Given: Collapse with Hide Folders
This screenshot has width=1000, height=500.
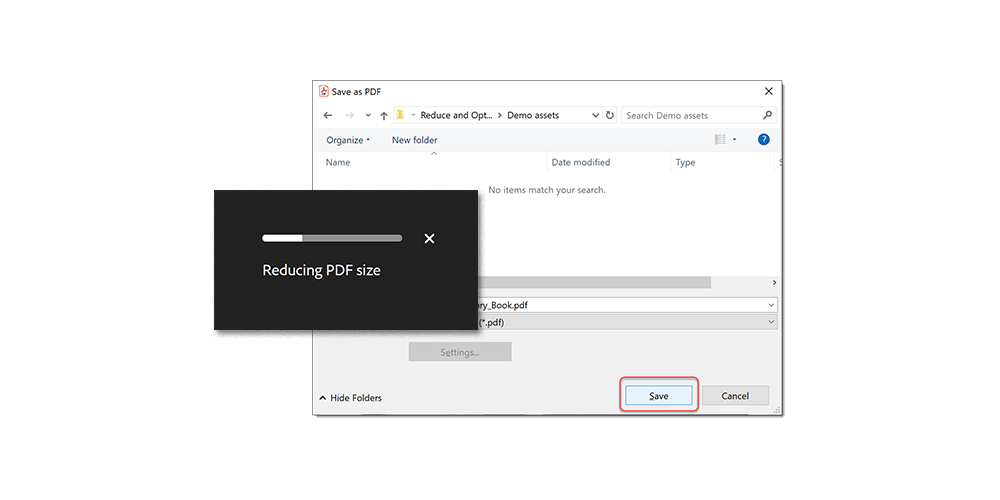Looking at the screenshot, I should (350, 398).
